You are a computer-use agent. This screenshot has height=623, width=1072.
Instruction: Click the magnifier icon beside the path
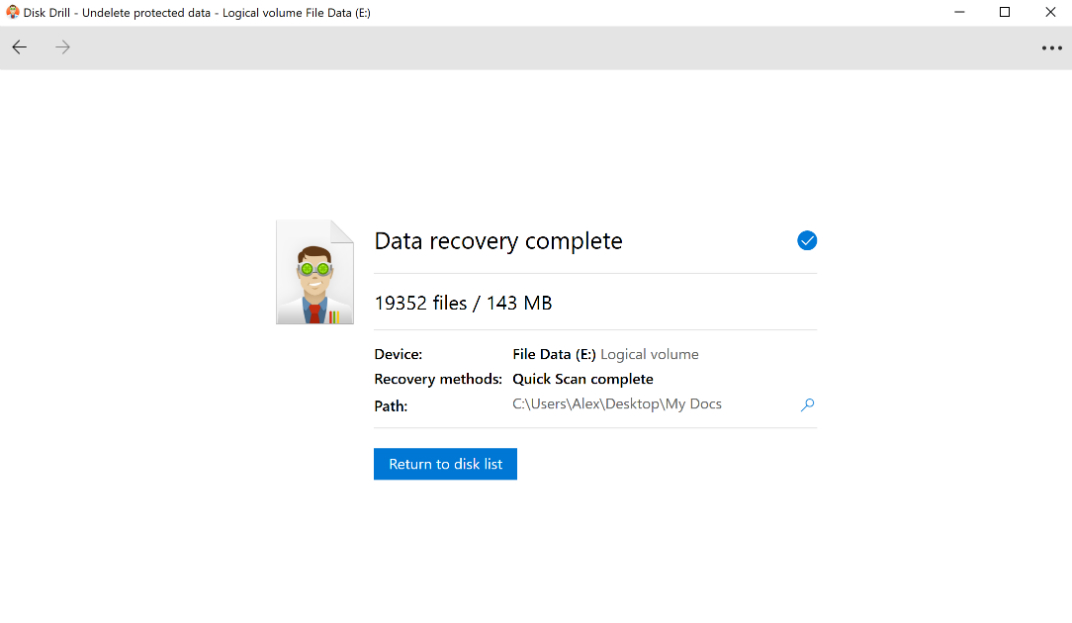[x=807, y=405]
